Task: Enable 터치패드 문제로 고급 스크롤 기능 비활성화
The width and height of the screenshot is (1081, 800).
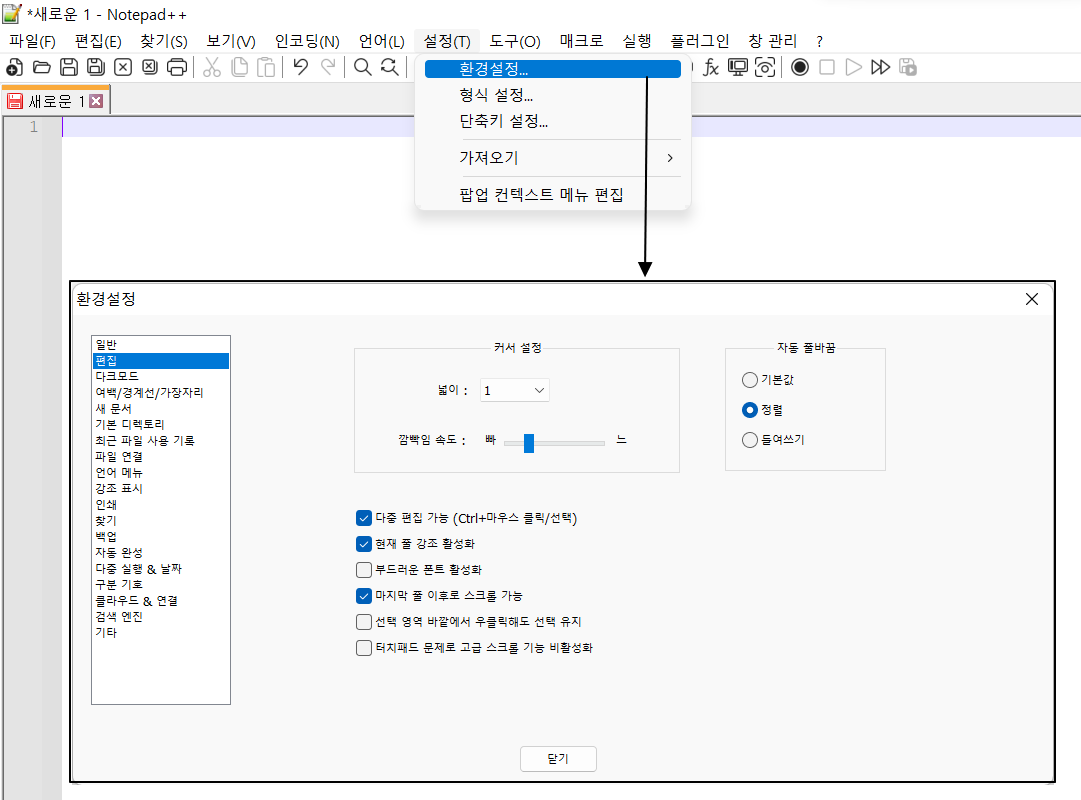Action: [x=364, y=648]
